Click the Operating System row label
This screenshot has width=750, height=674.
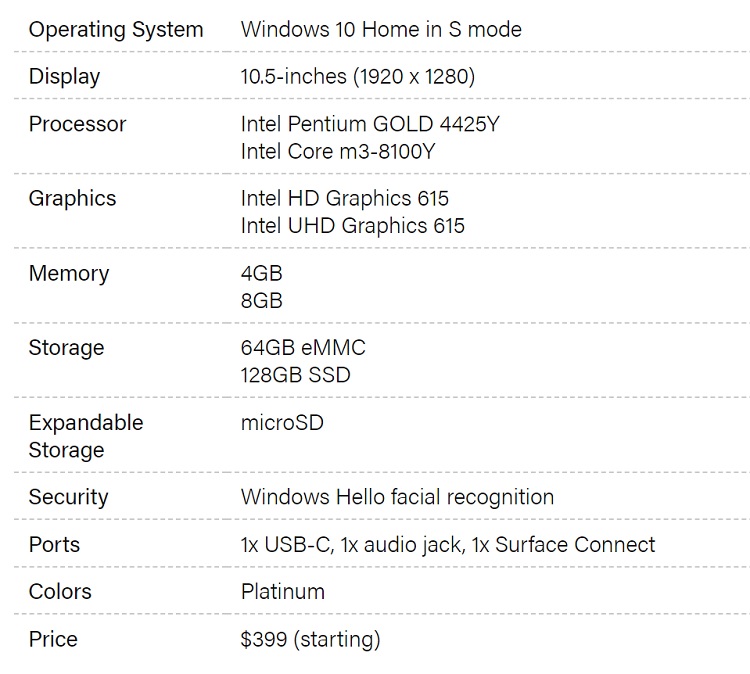point(116,30)
